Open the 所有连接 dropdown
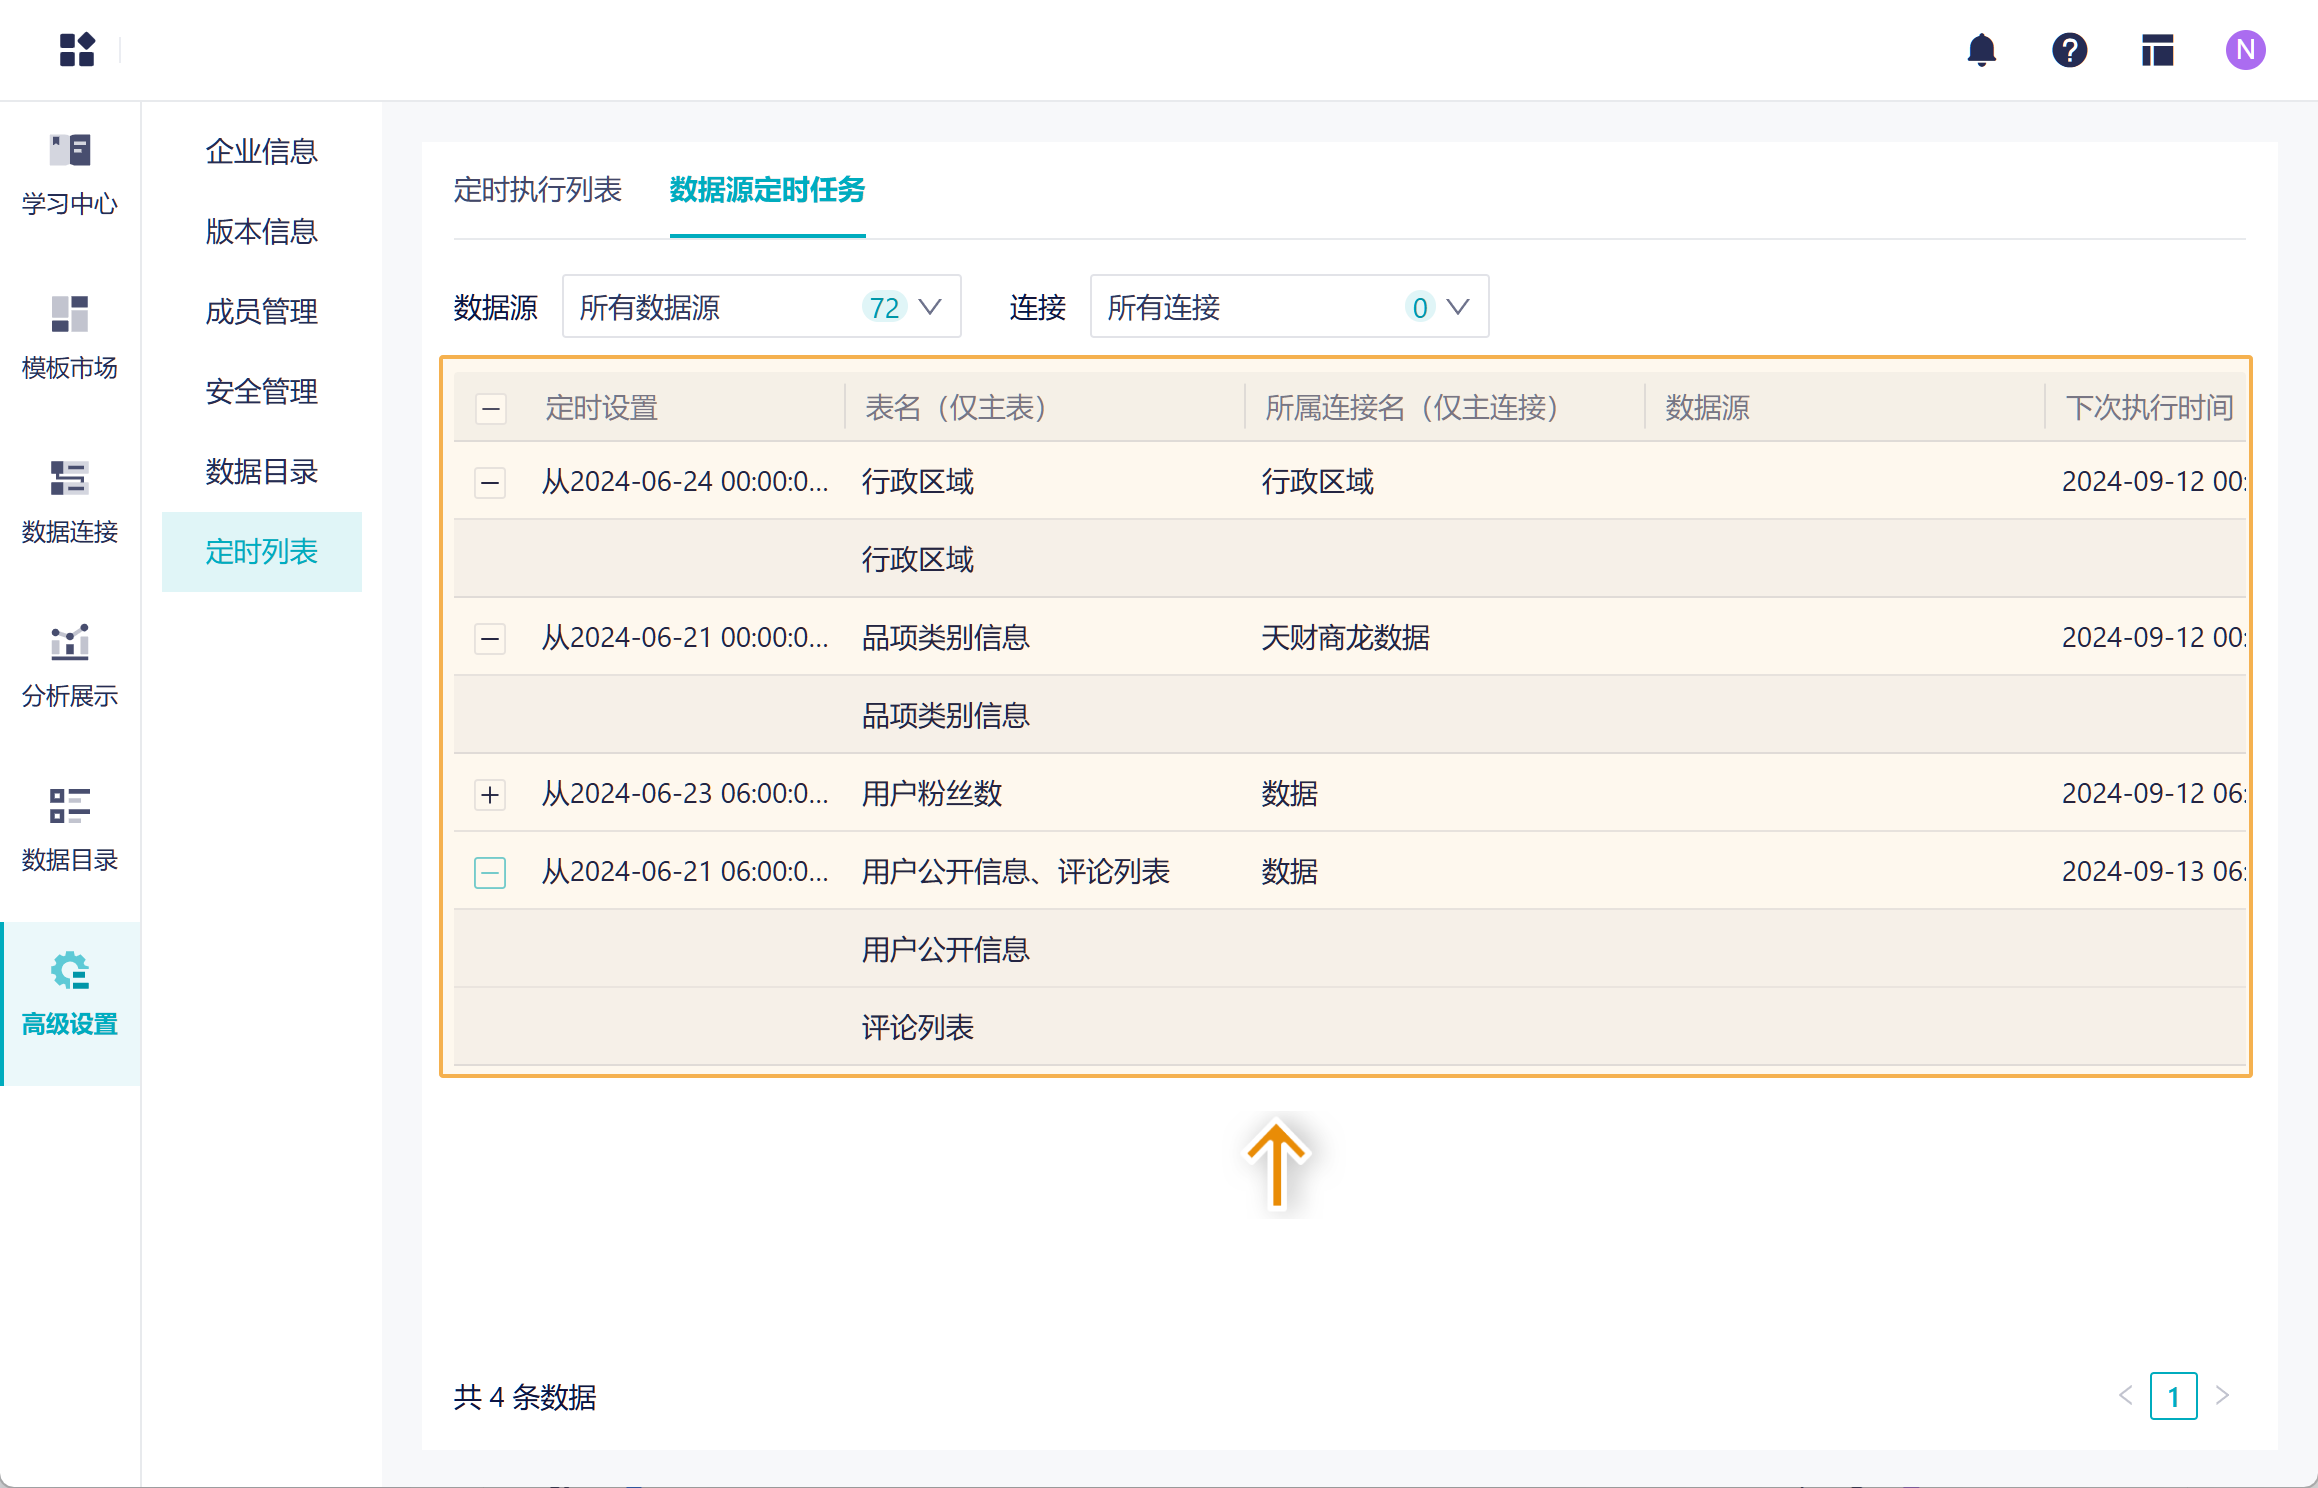 [1288, 307]
